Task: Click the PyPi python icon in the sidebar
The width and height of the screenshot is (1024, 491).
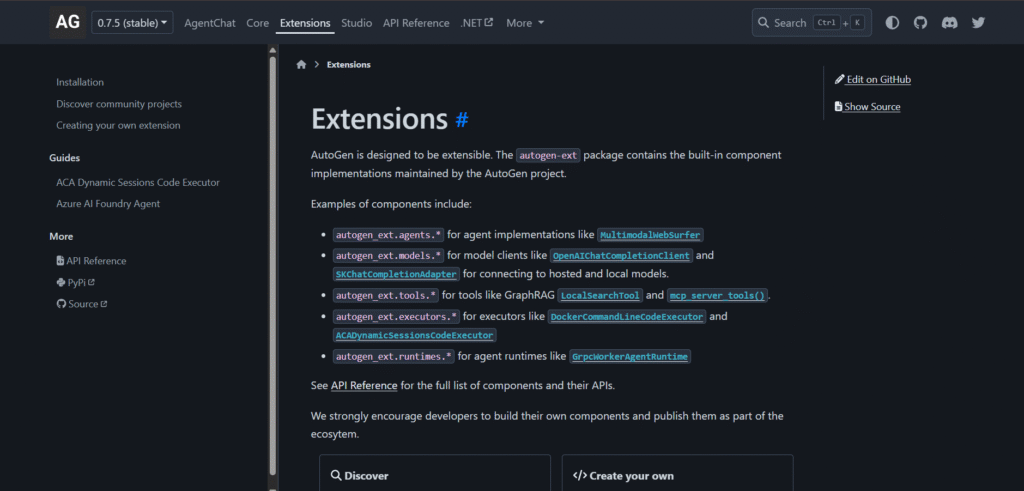Action: tap(61, 283)
